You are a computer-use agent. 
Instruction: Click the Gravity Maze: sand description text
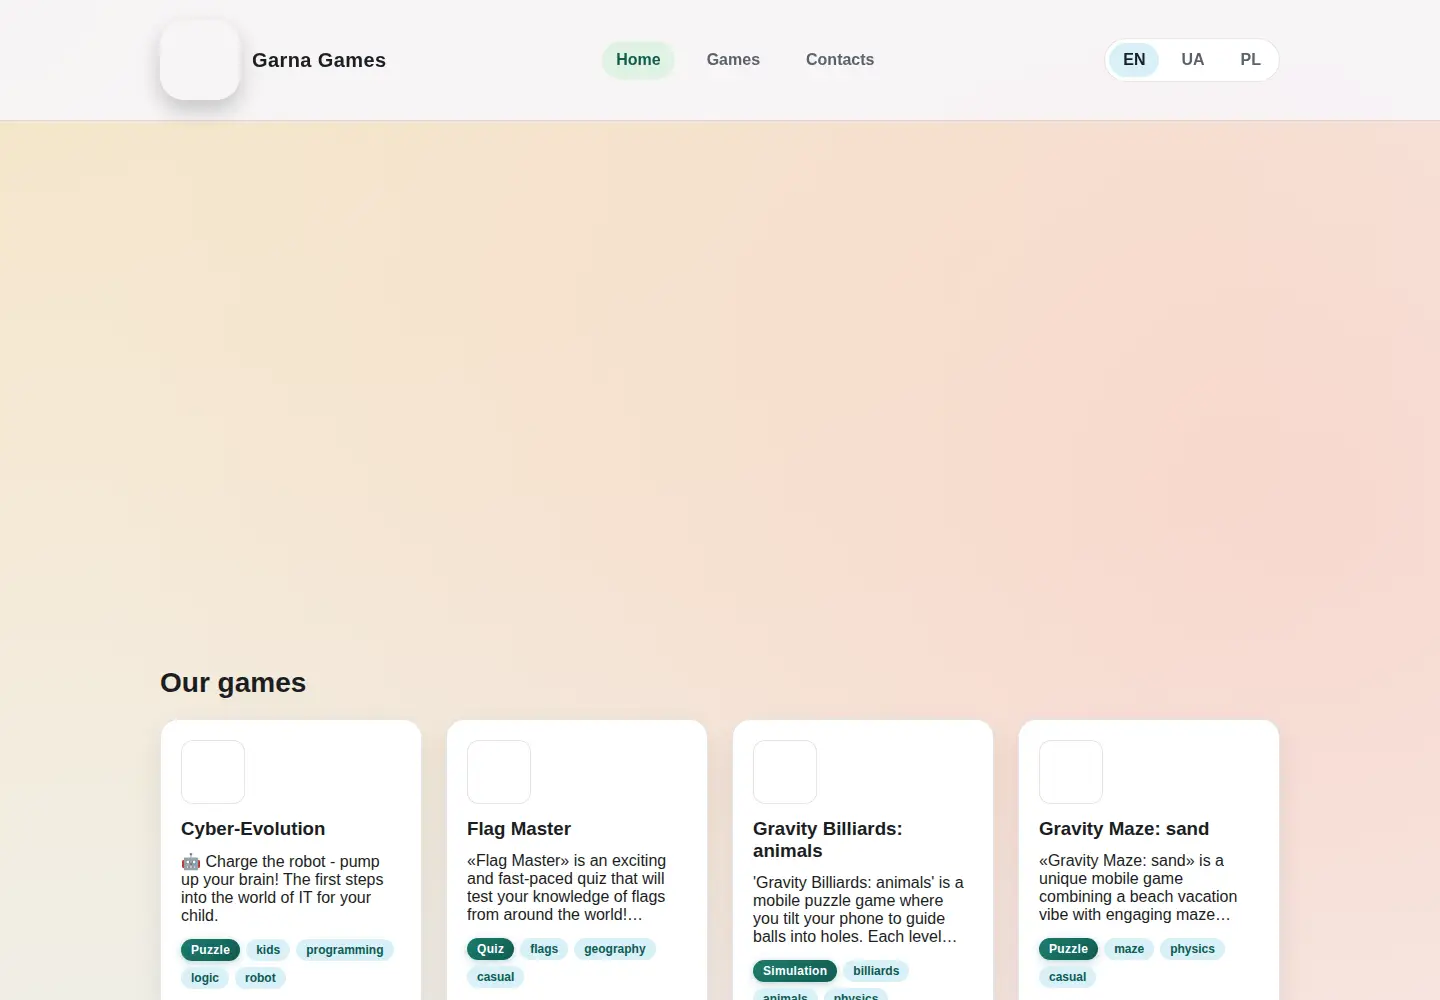point(1138,887)
